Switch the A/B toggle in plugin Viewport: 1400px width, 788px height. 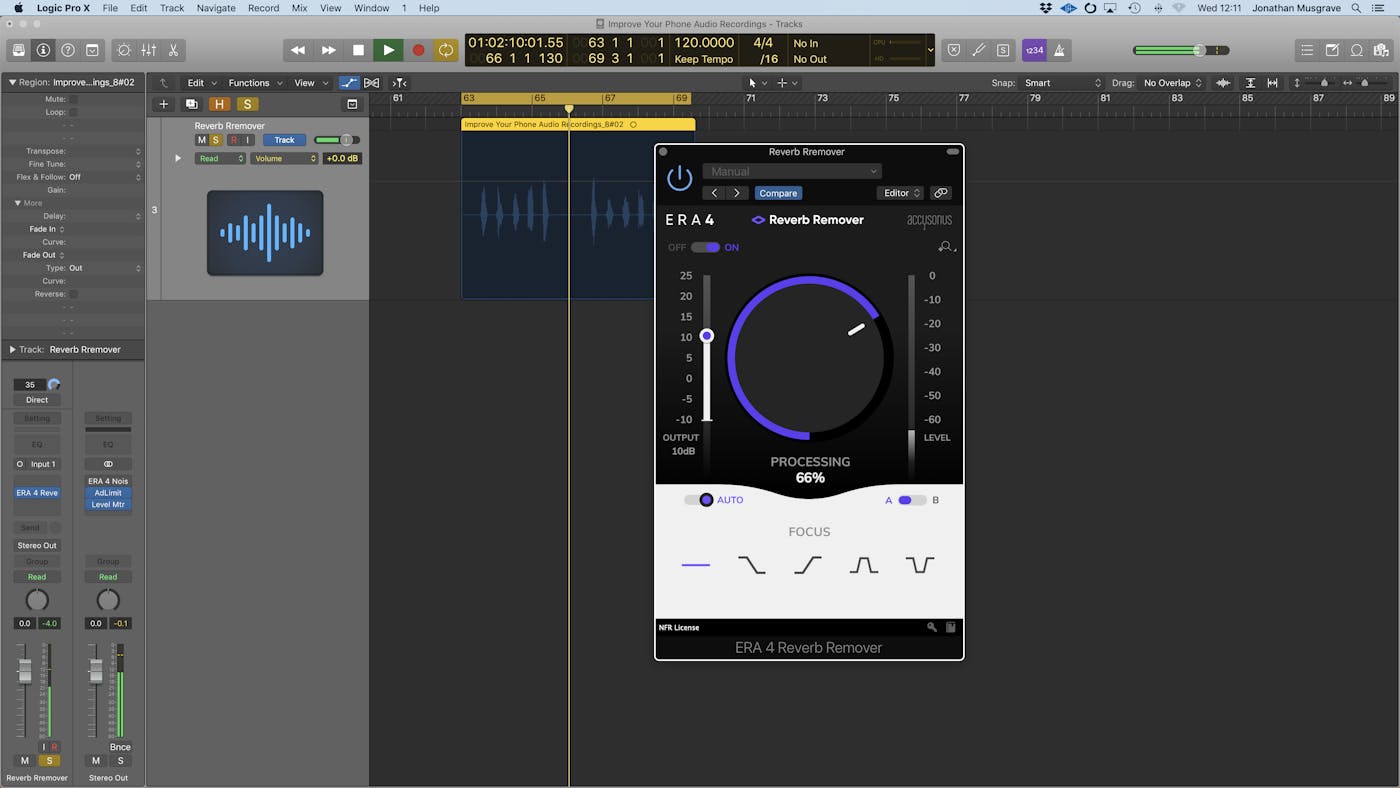click(x=911, y=500)
